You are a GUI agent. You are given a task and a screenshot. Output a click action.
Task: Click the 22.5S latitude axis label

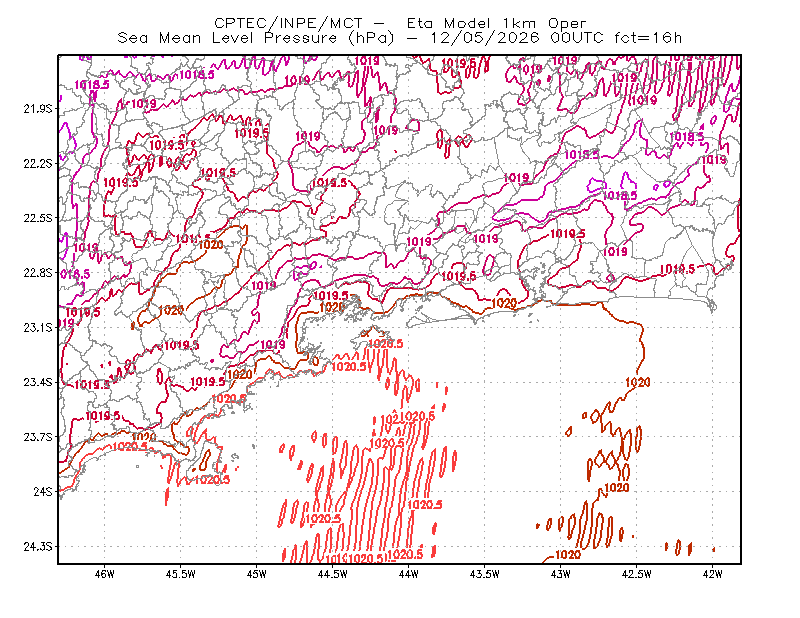point(38,218)
